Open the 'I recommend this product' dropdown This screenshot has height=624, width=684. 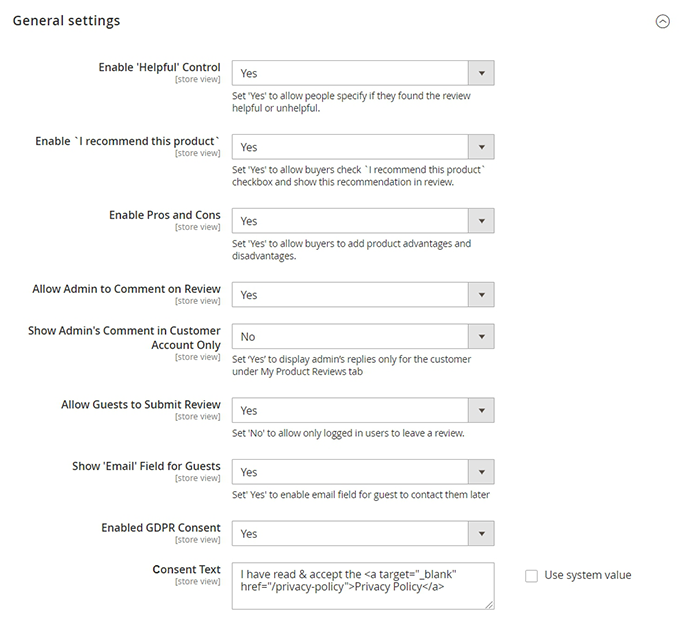pyautogui.click(x=363, y=147)
